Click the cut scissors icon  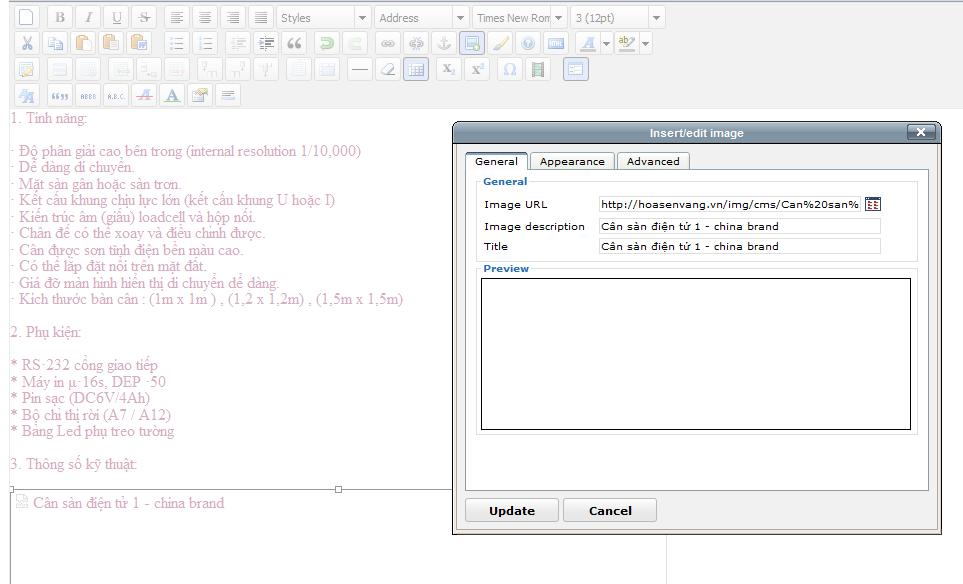click(27, 43)
